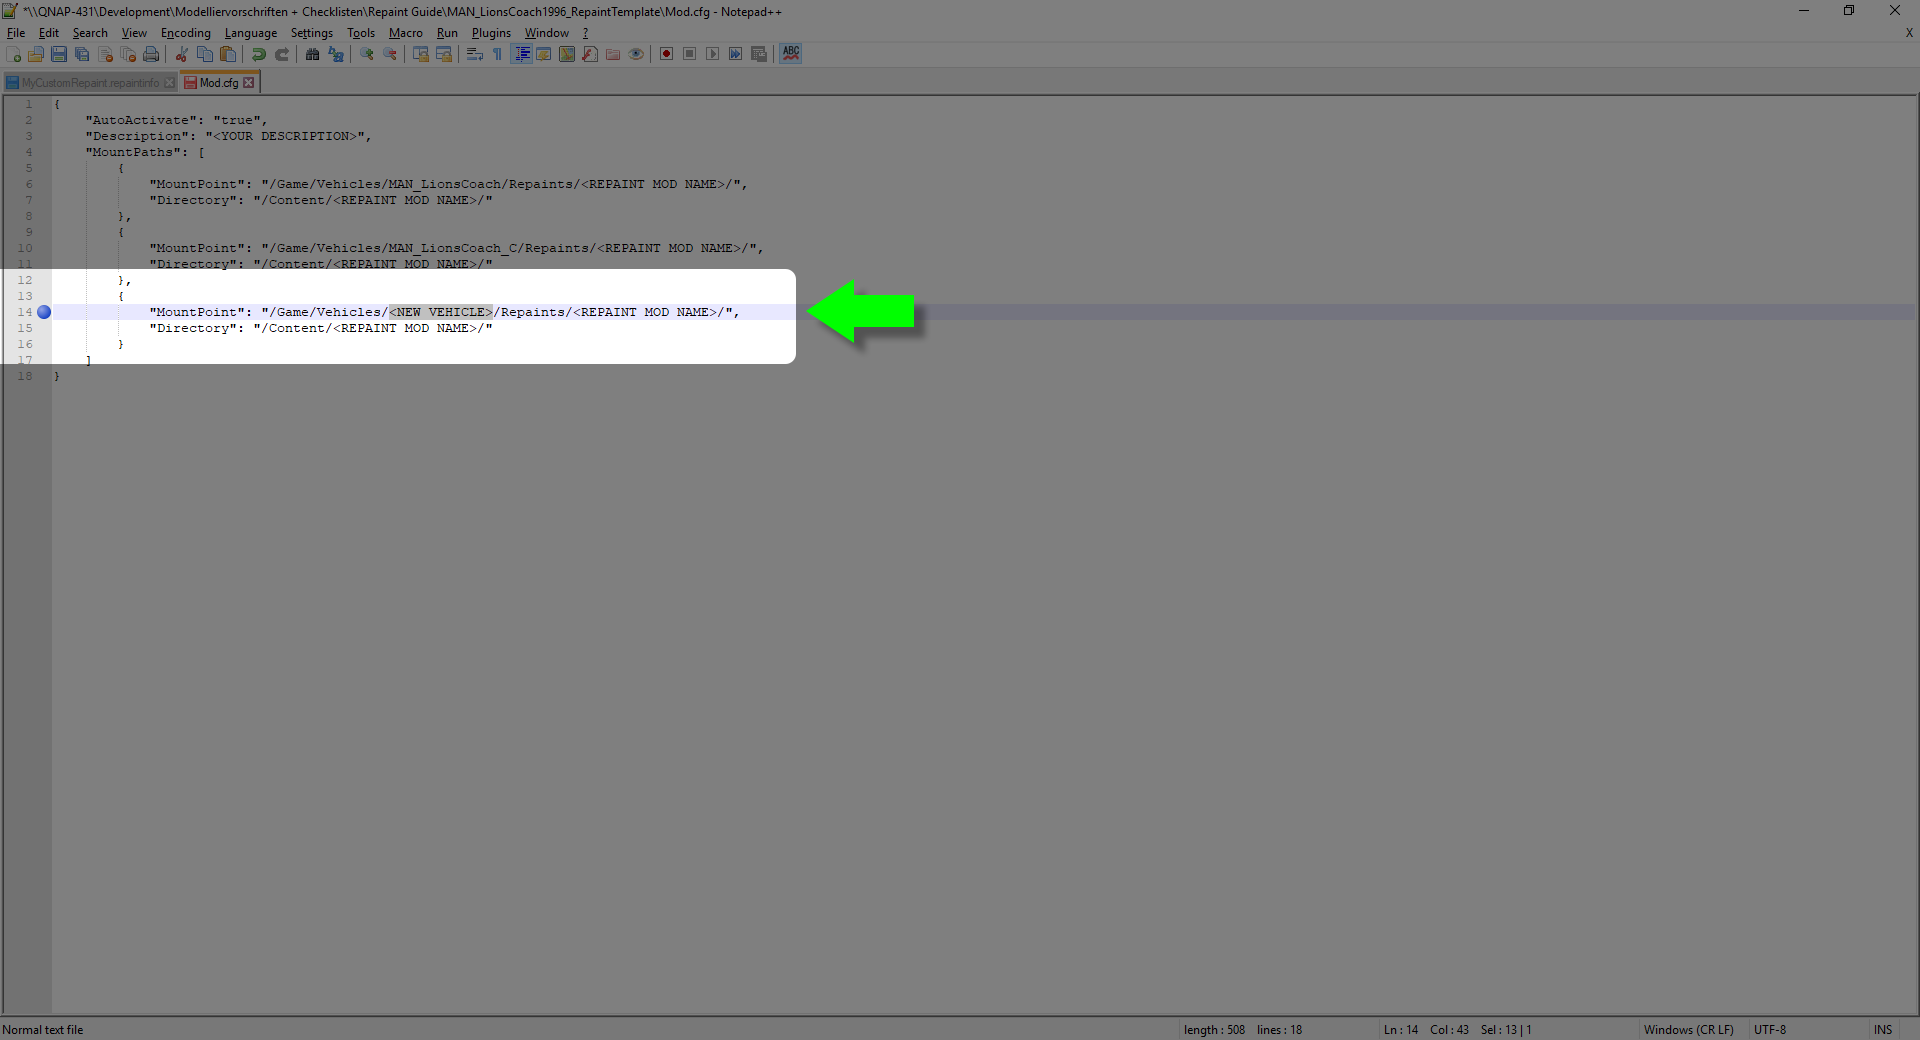Zoom out using the magnifier icon
Screen dimensions: 1920x1040
tap(390, 54)
